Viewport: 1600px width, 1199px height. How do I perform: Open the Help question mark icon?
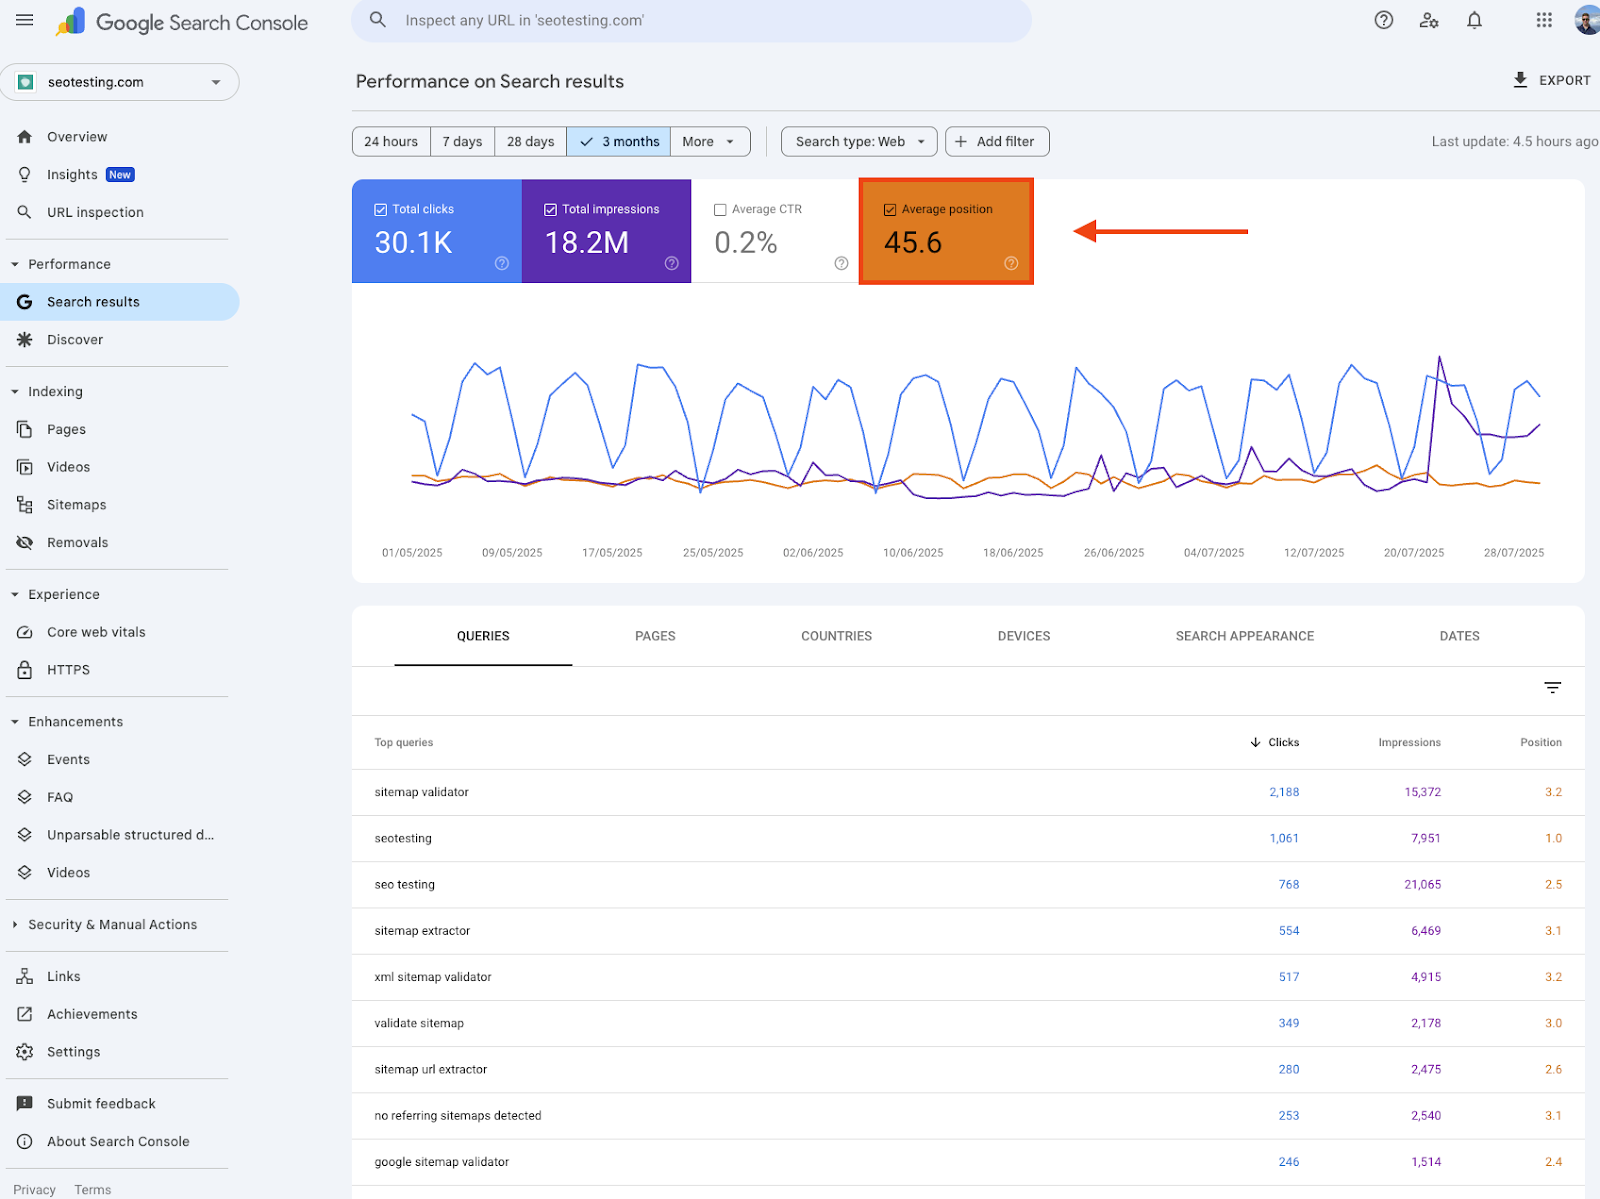coord(1383,20)
